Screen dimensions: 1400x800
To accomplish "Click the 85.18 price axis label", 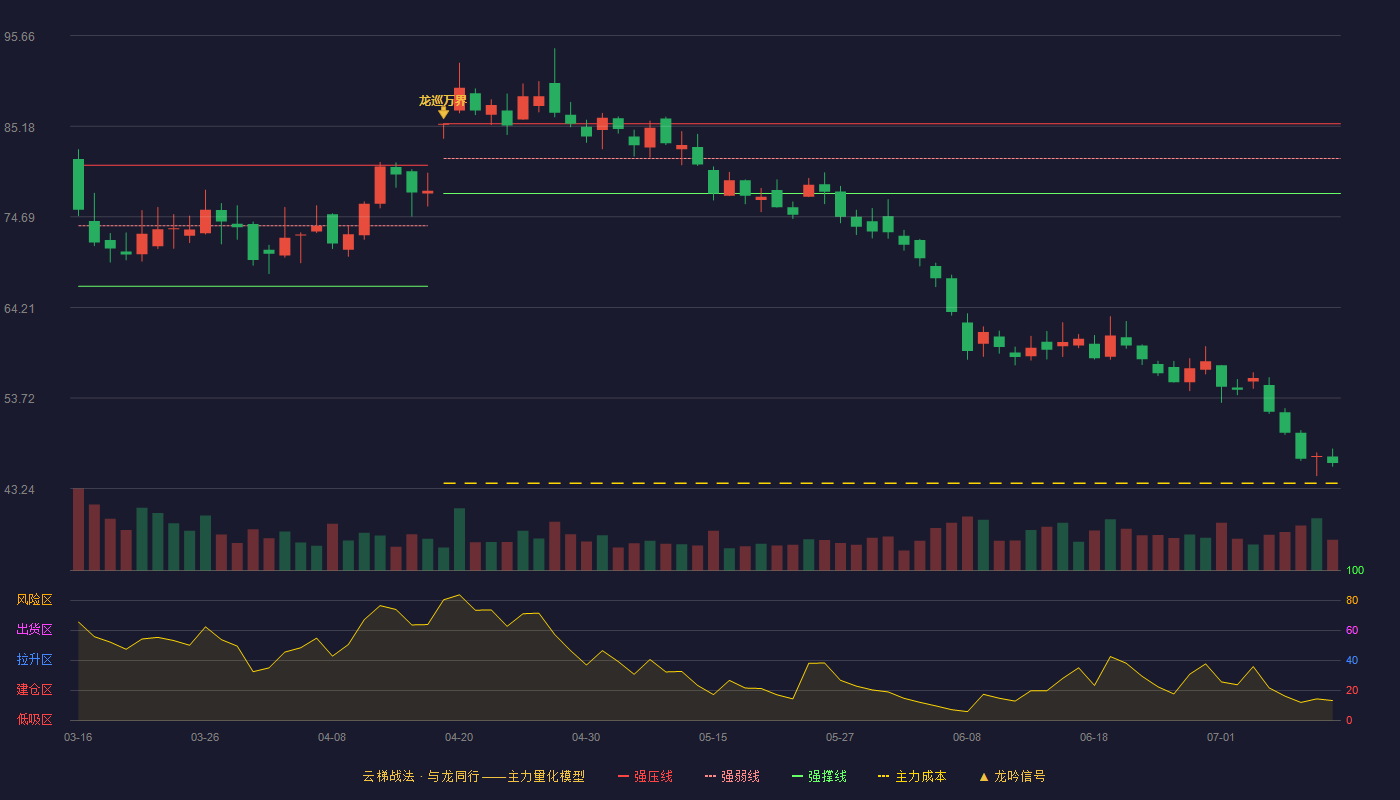I will coord(19,128).
